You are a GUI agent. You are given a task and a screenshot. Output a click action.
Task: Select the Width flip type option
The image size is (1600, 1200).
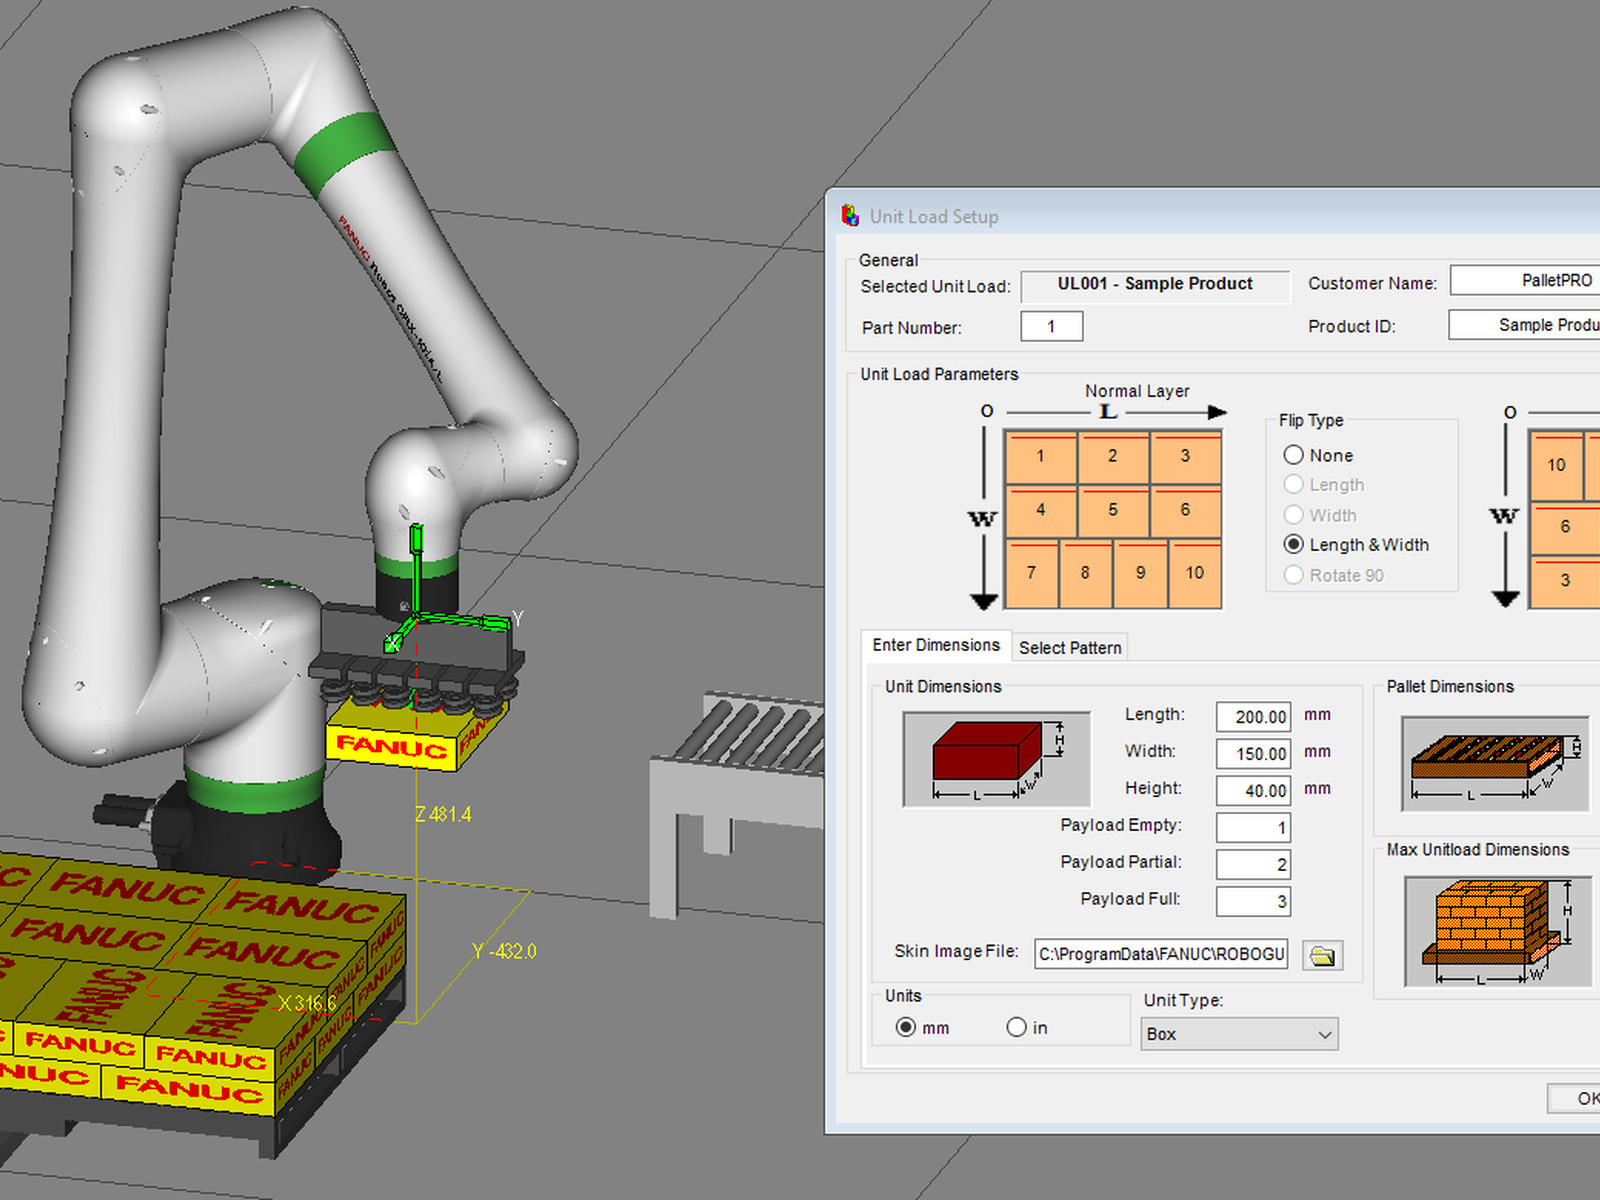[1293, 515]
